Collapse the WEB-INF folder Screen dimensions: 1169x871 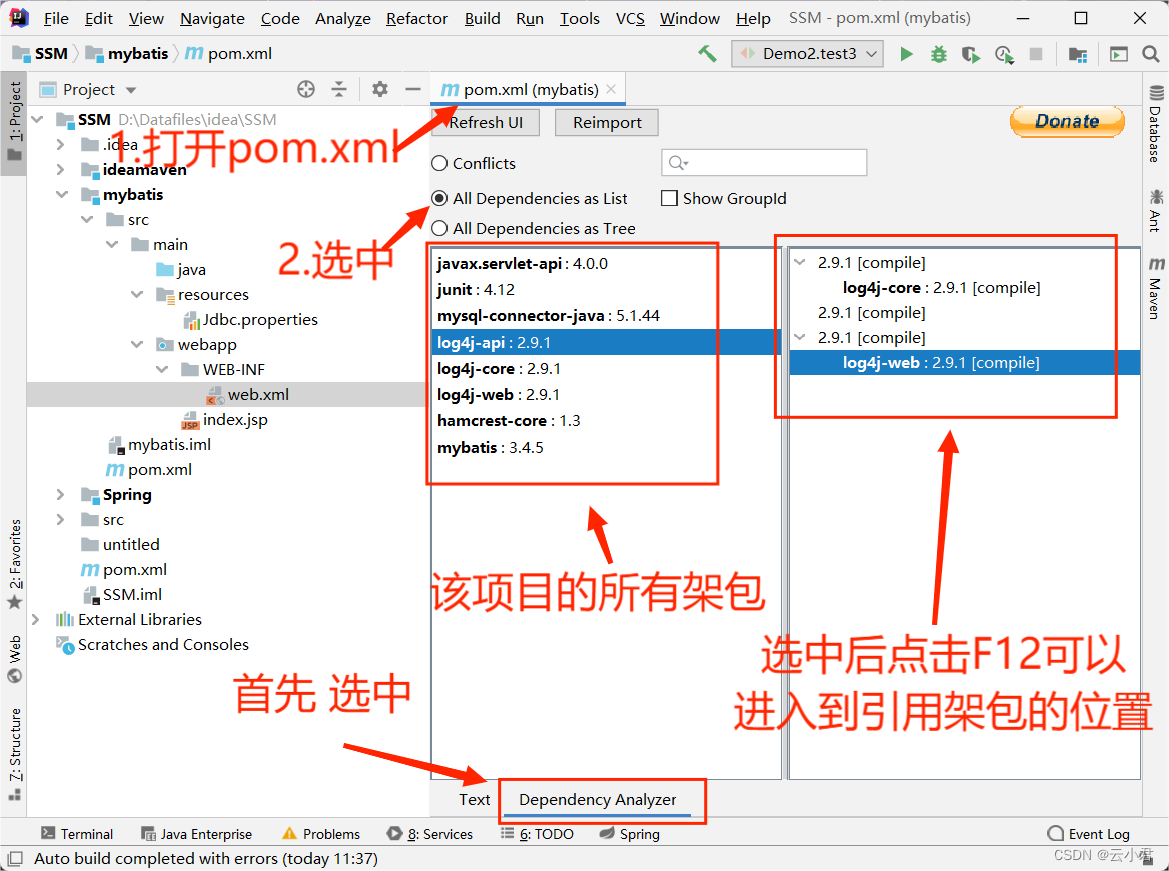(162, 369)
